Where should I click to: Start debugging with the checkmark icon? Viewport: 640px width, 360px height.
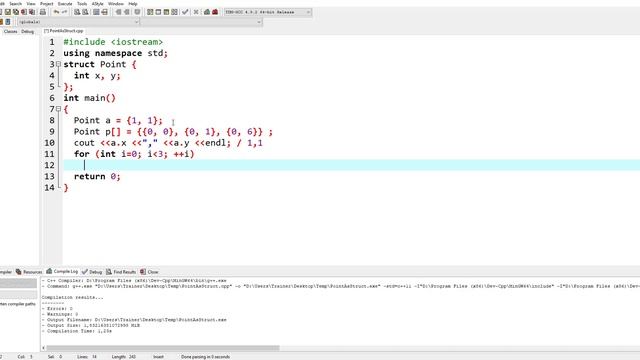point(185,12)
